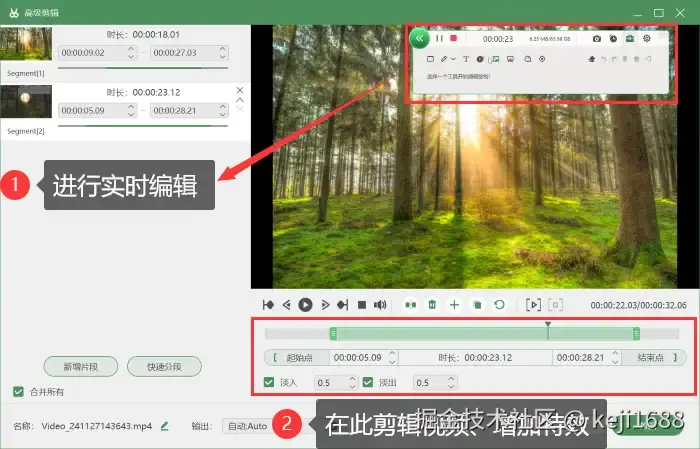This screenshot has height=449, width=700.
Task: Increase Segment[1] start time 00:00:09.02
Action: [130, 49]
